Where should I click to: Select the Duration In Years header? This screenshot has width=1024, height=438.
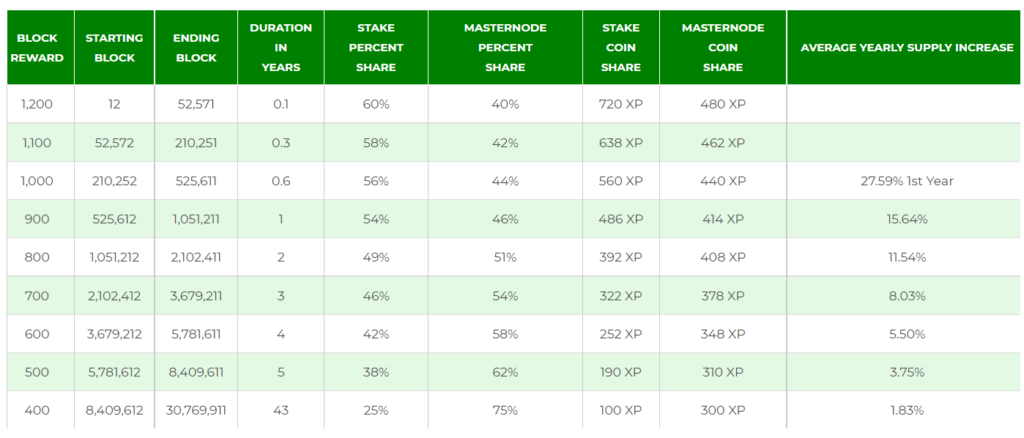[x=281, y=48]
